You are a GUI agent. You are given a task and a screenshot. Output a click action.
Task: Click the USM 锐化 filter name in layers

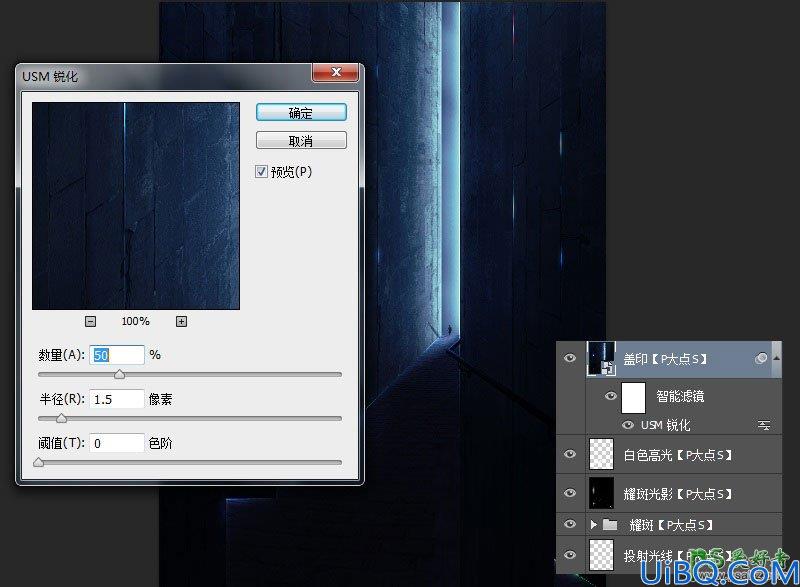[x=665, y=425]
